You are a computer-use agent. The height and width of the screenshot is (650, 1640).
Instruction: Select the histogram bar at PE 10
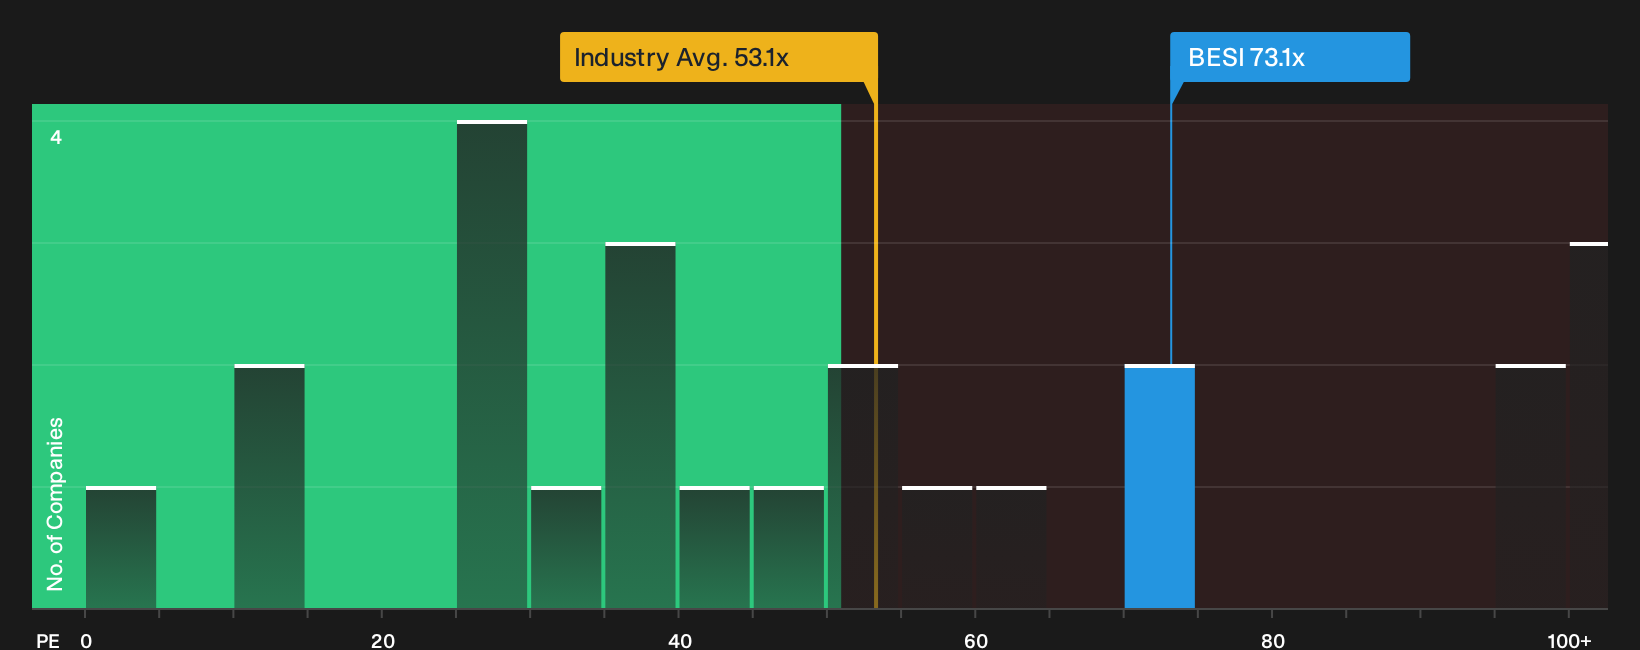[x=269, y=487]
